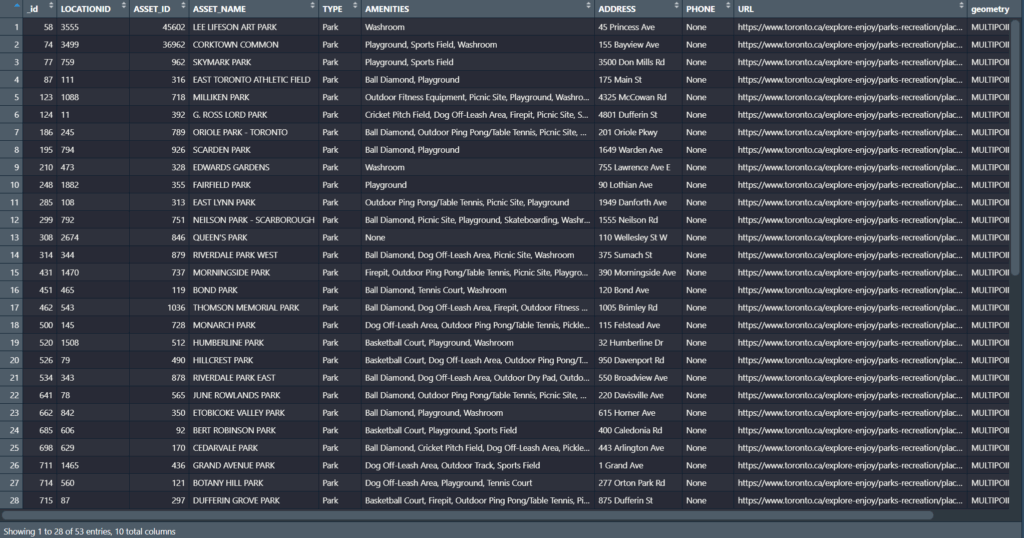Select the URL column header
1024x538 pixels.
pyautogui.click(x=745, y=9)
